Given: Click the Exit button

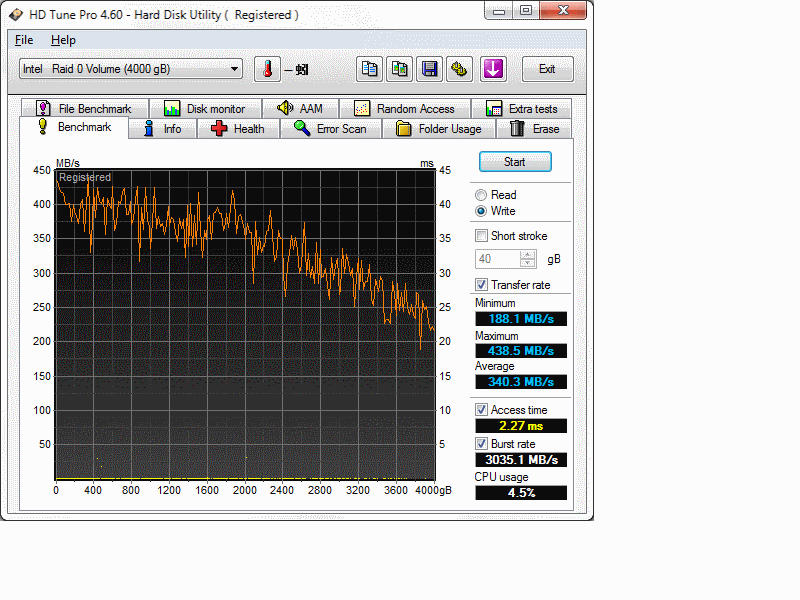Looking at the screenshot, I should (x=547, y=69).
